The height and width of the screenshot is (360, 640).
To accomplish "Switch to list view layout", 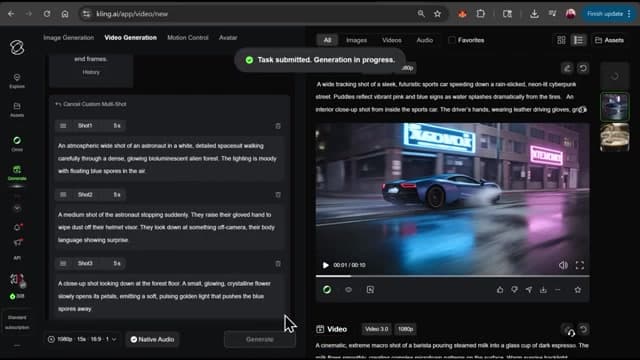I will click(578, 40).
